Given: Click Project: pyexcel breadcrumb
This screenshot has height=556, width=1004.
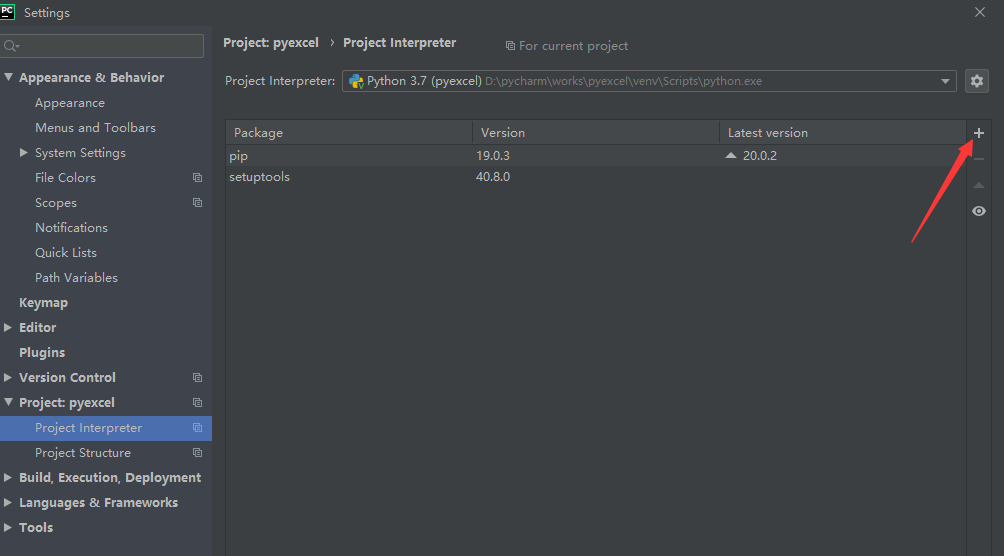Looking at the screenshot, I should point(271,43).
